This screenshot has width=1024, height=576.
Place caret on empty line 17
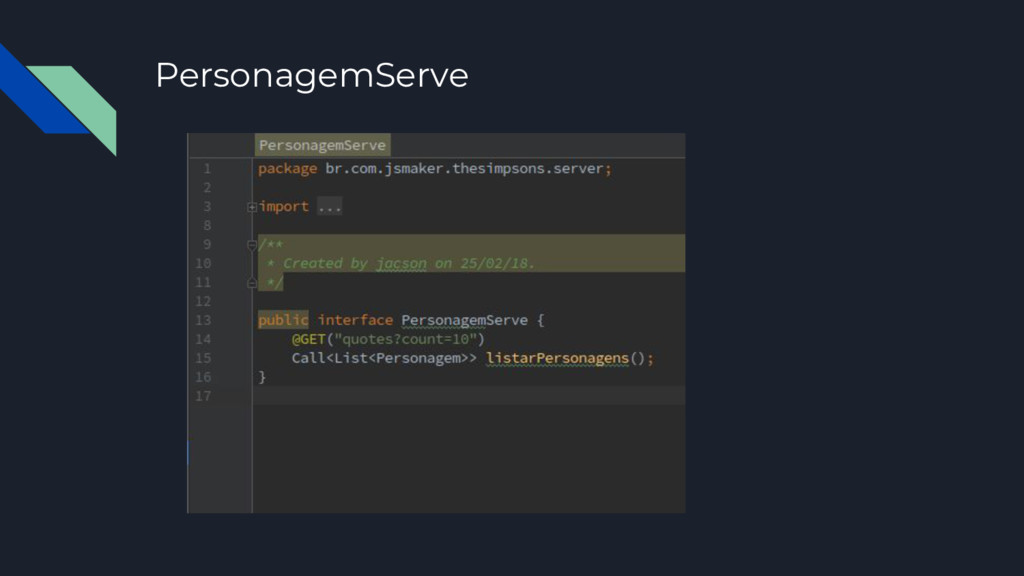pos(468,396)
